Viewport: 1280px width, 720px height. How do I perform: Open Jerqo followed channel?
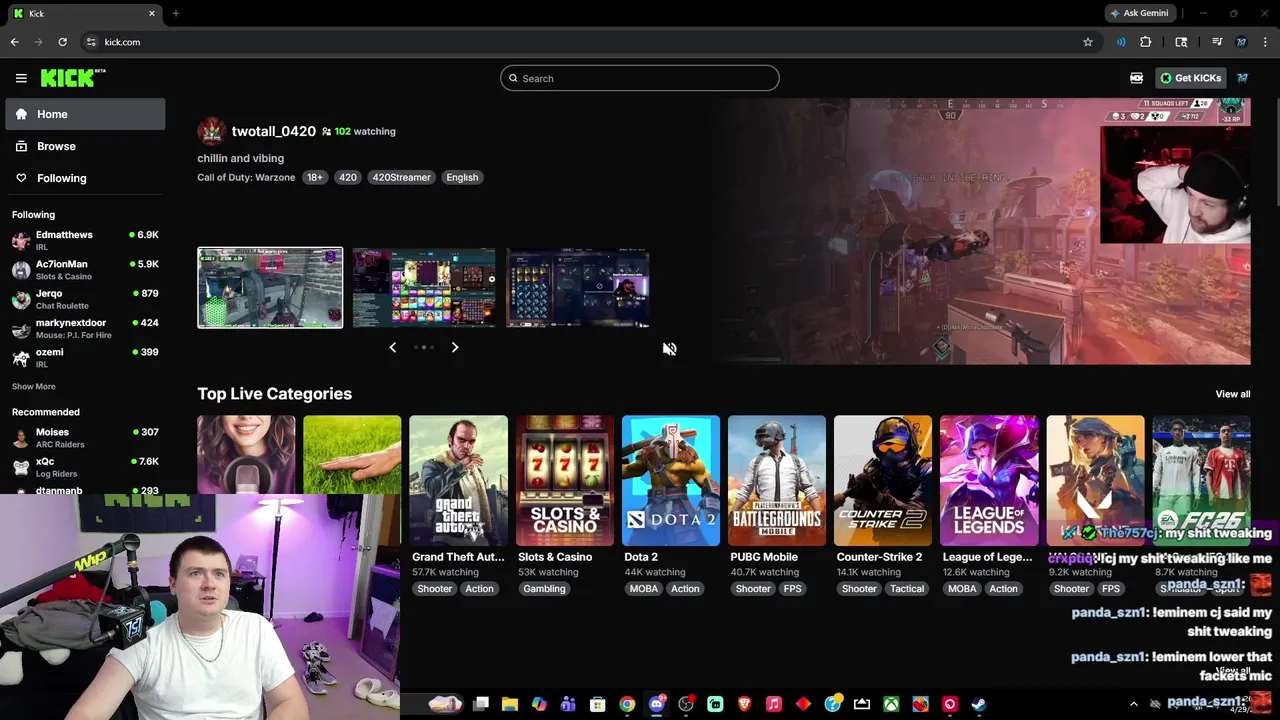pyautogui.click(x=85, y=299)
